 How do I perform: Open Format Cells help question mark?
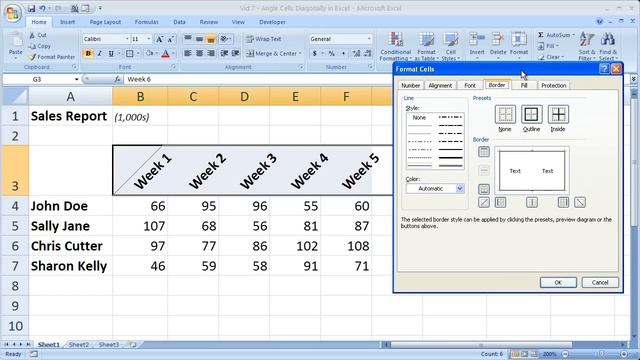(604, 69)
